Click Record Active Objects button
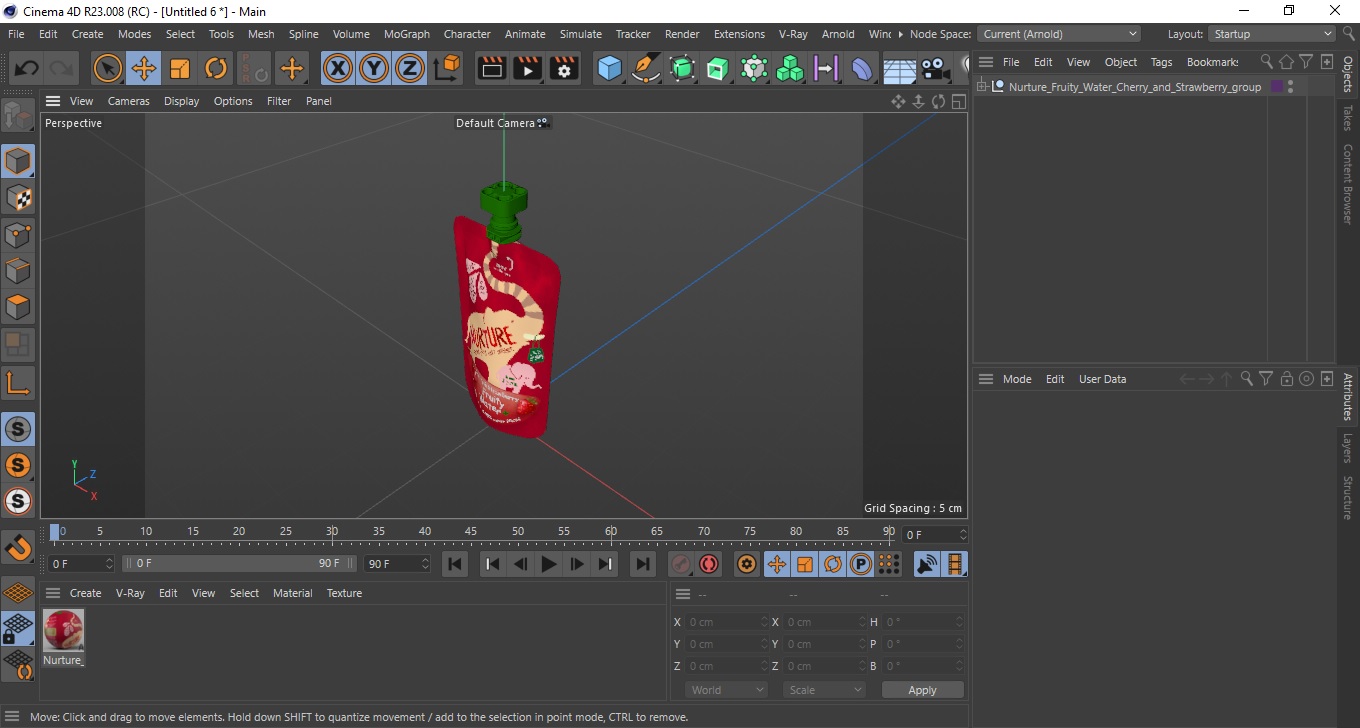Screen dimensions: 1360x728 [681, 564]
